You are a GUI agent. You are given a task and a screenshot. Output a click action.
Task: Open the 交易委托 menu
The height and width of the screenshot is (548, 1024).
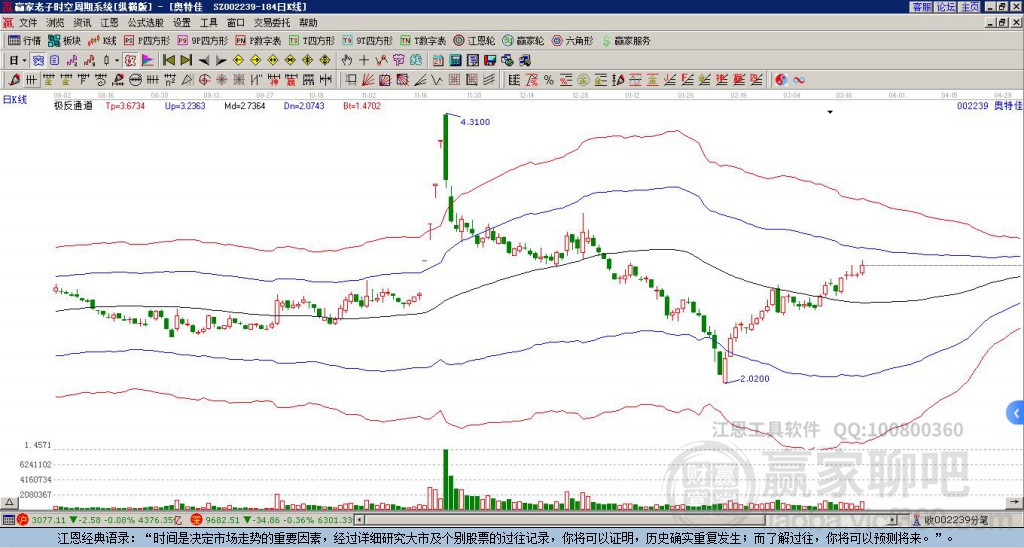click(272, 23)
